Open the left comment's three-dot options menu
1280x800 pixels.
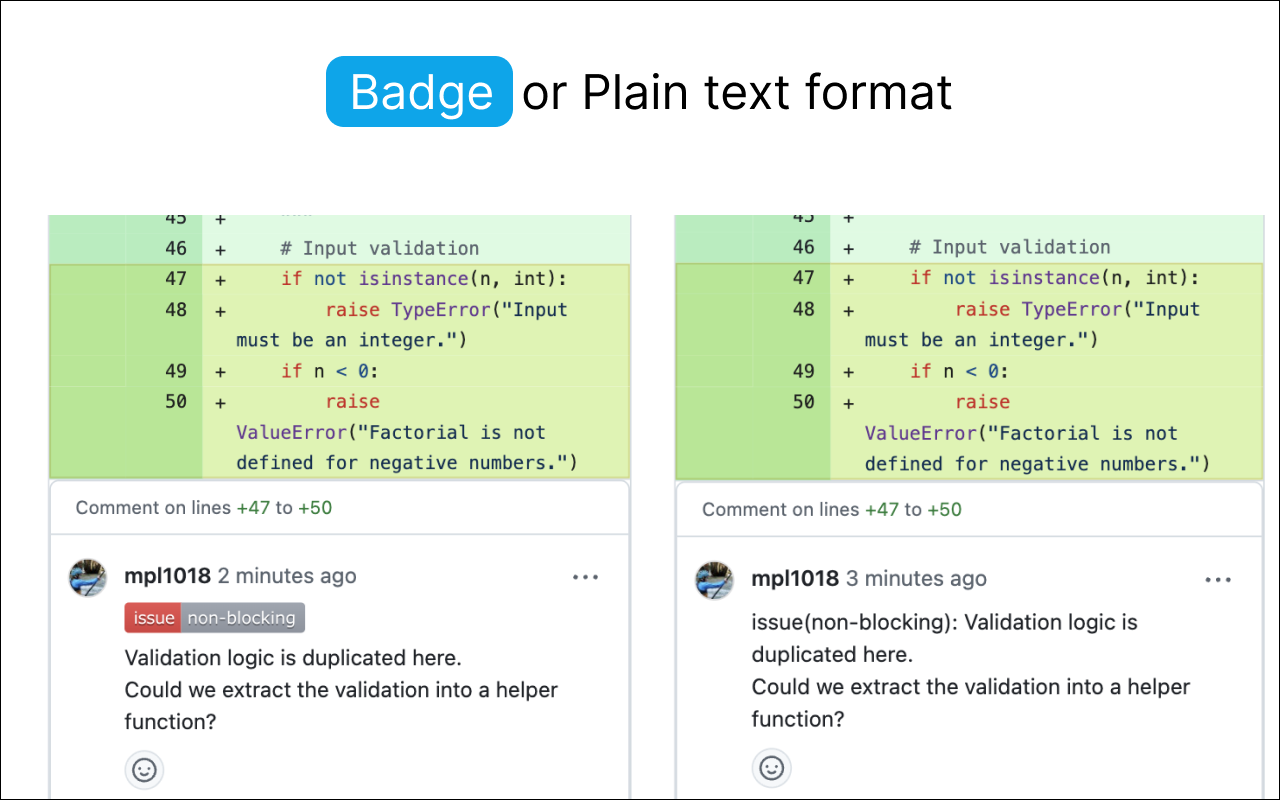pos(585,577)
